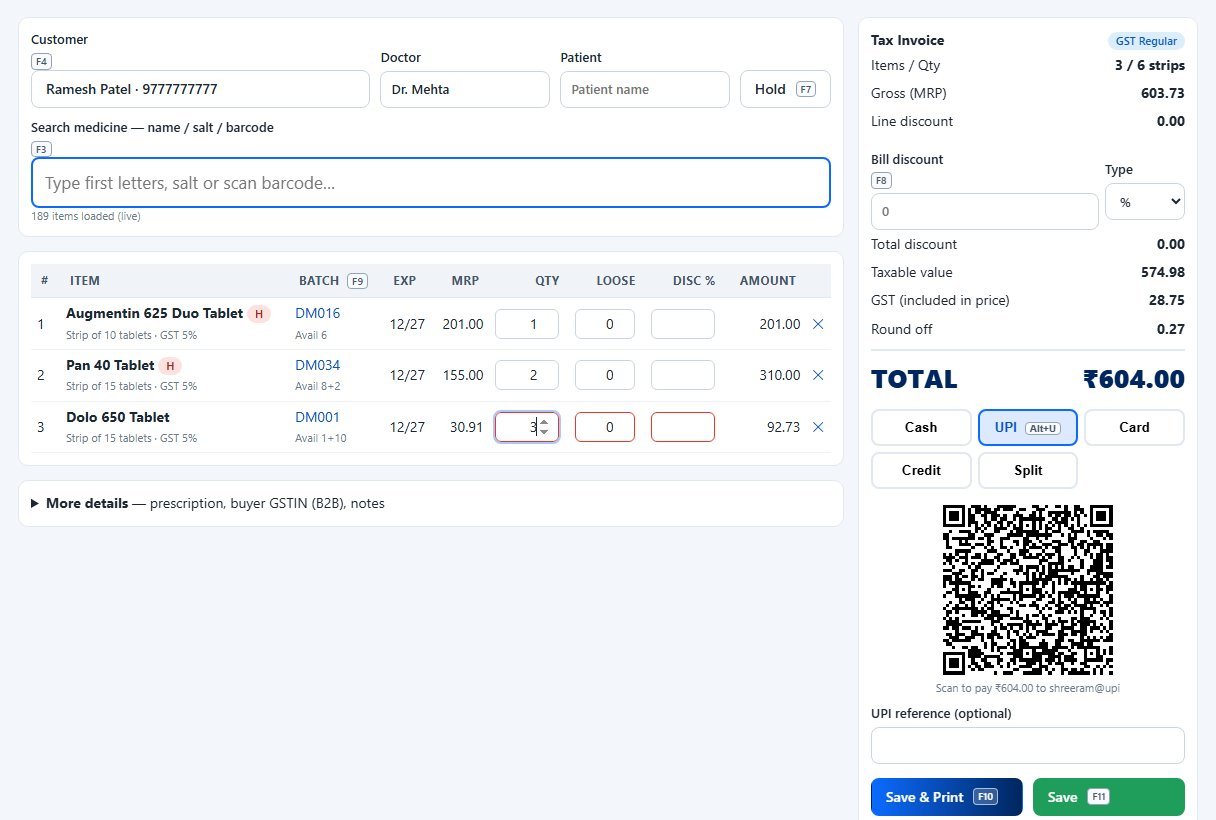
Task: Open the bill discount Type dropdown
Action: point(1145,202)
